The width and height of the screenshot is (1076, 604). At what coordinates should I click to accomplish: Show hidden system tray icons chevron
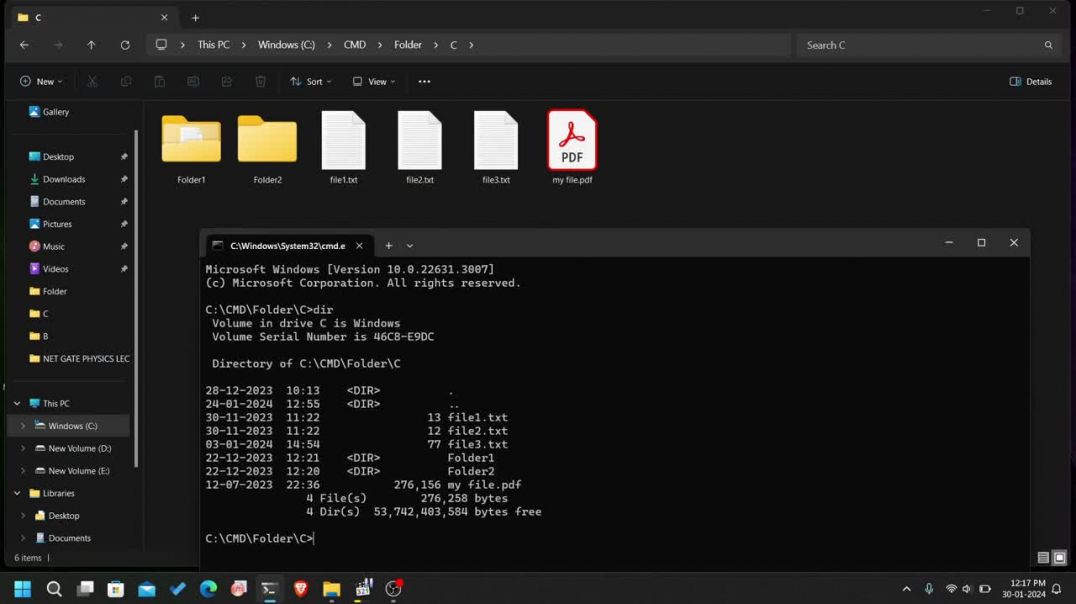tap(907, 589)
